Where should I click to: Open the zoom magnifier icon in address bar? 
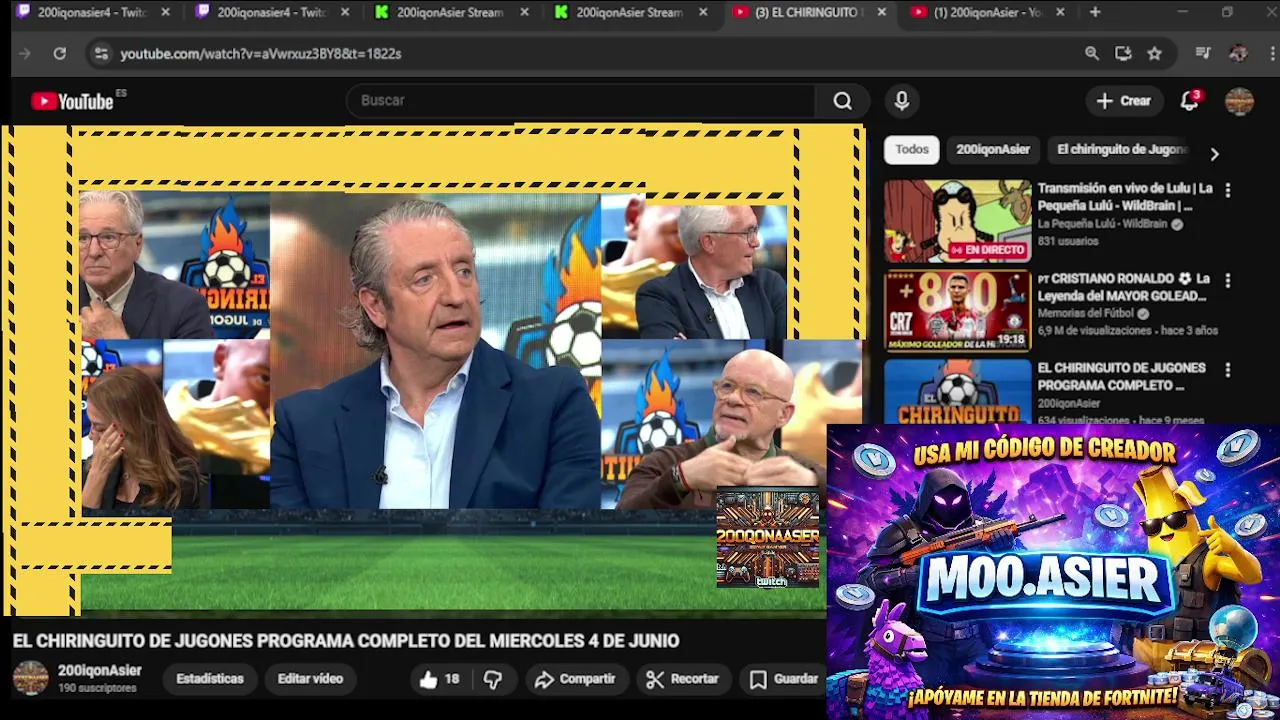click(1092, 54)
